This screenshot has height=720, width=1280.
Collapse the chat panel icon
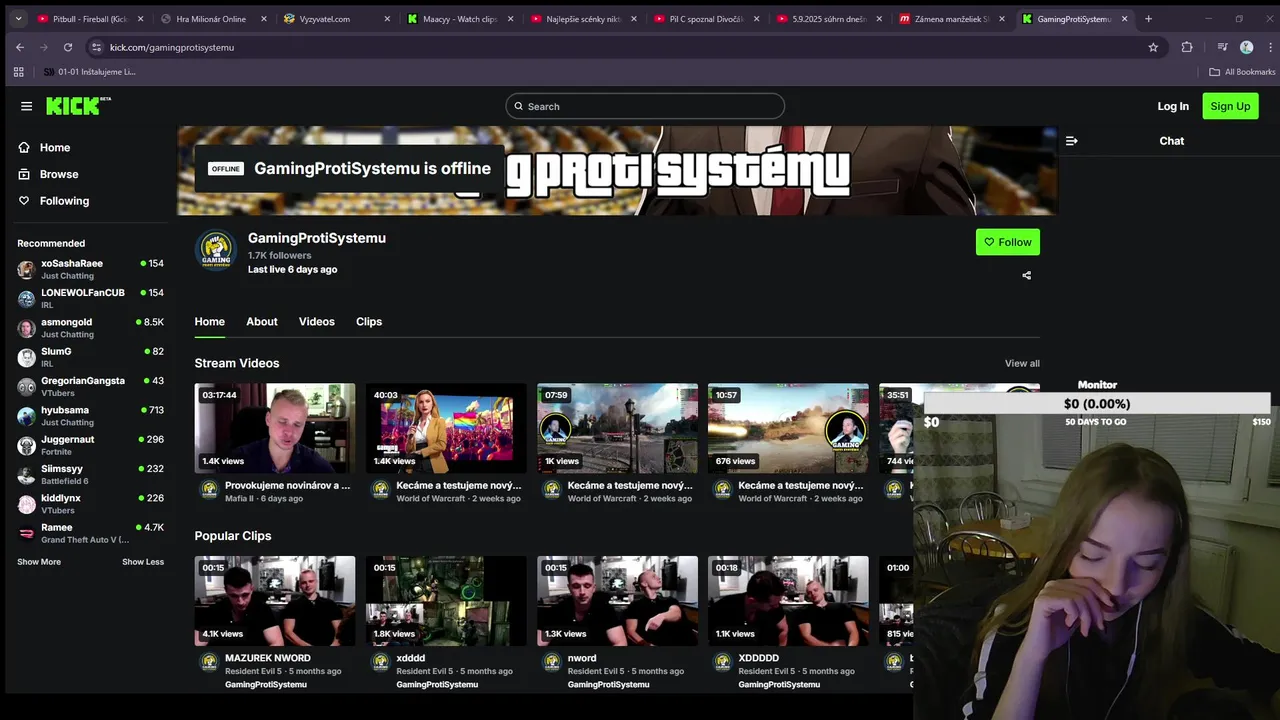[x=1071, y=141]
